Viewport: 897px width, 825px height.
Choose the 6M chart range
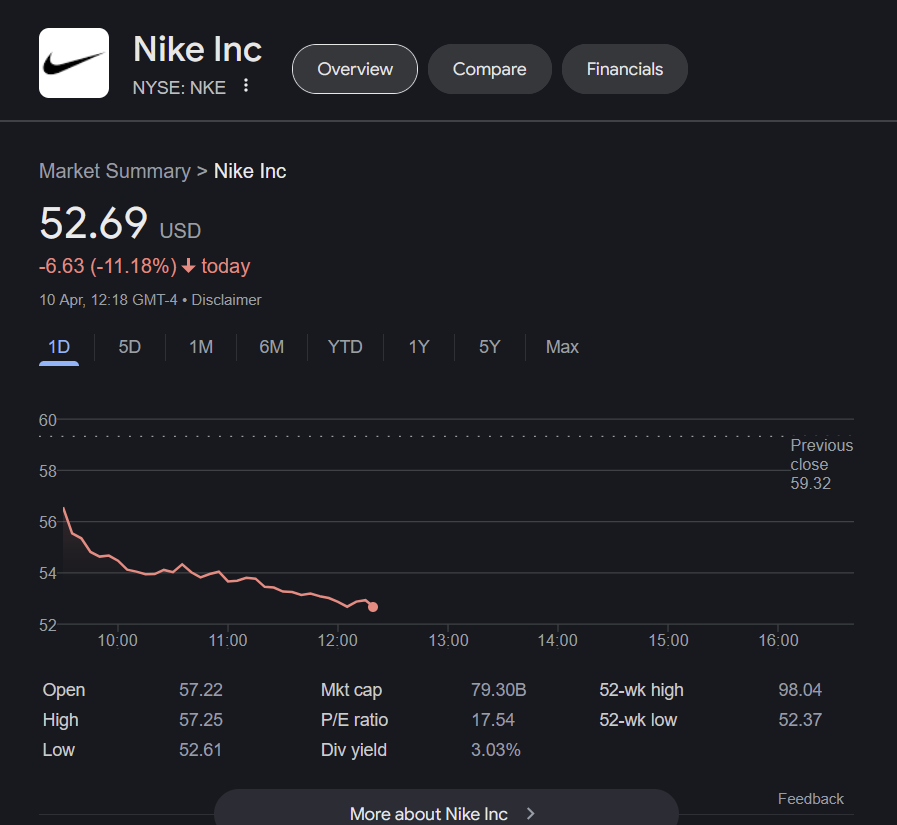[x=272, y=347]
